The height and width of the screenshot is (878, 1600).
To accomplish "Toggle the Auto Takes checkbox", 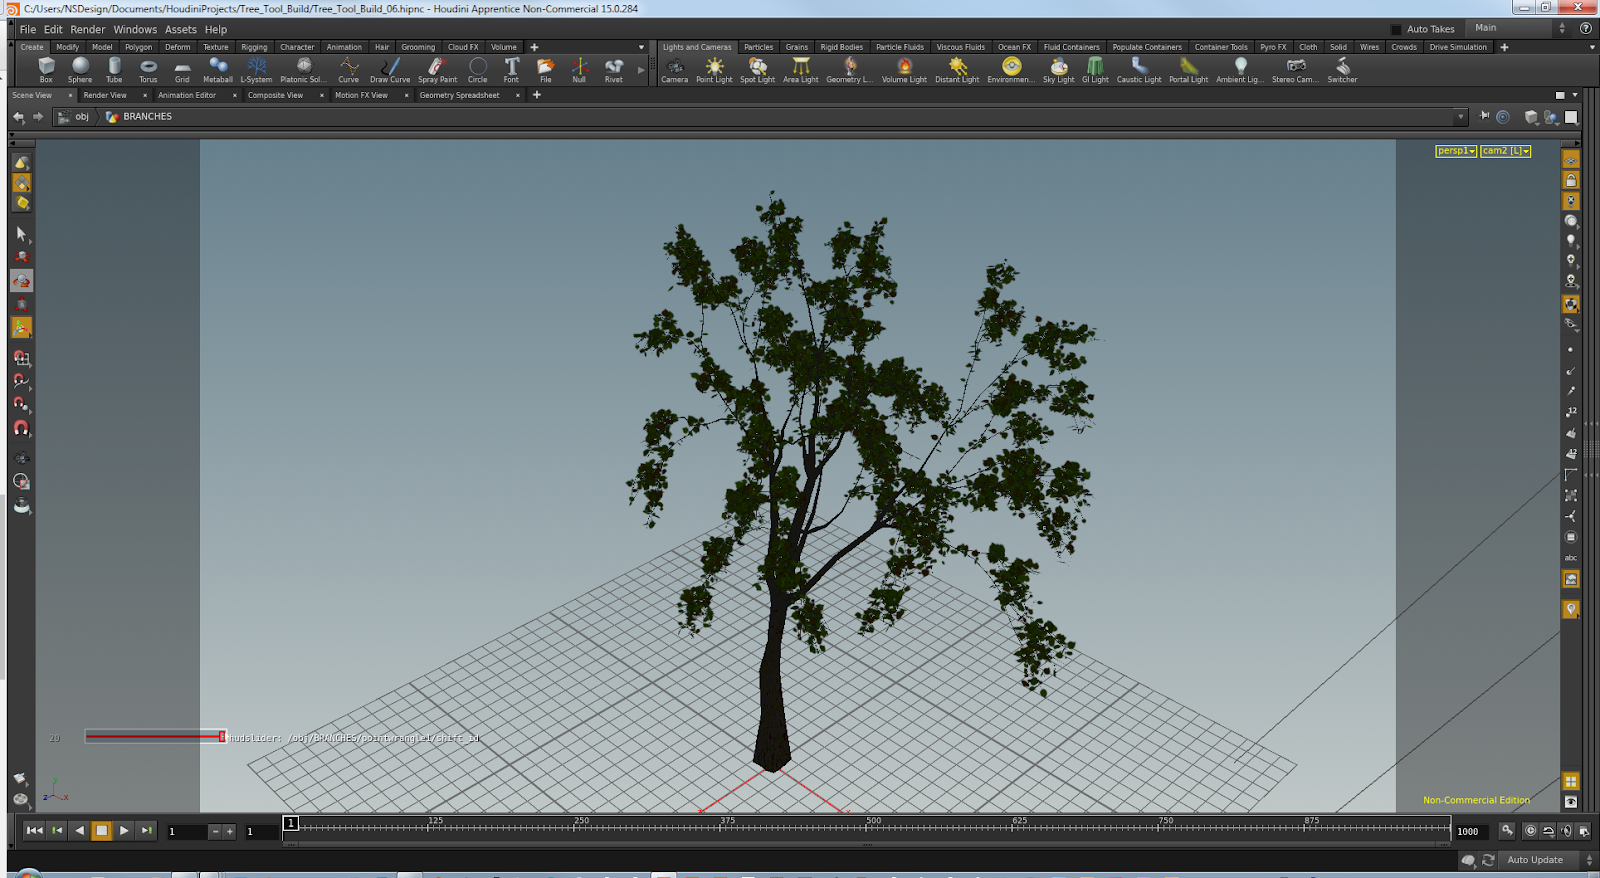I will tap(1396, 29).
